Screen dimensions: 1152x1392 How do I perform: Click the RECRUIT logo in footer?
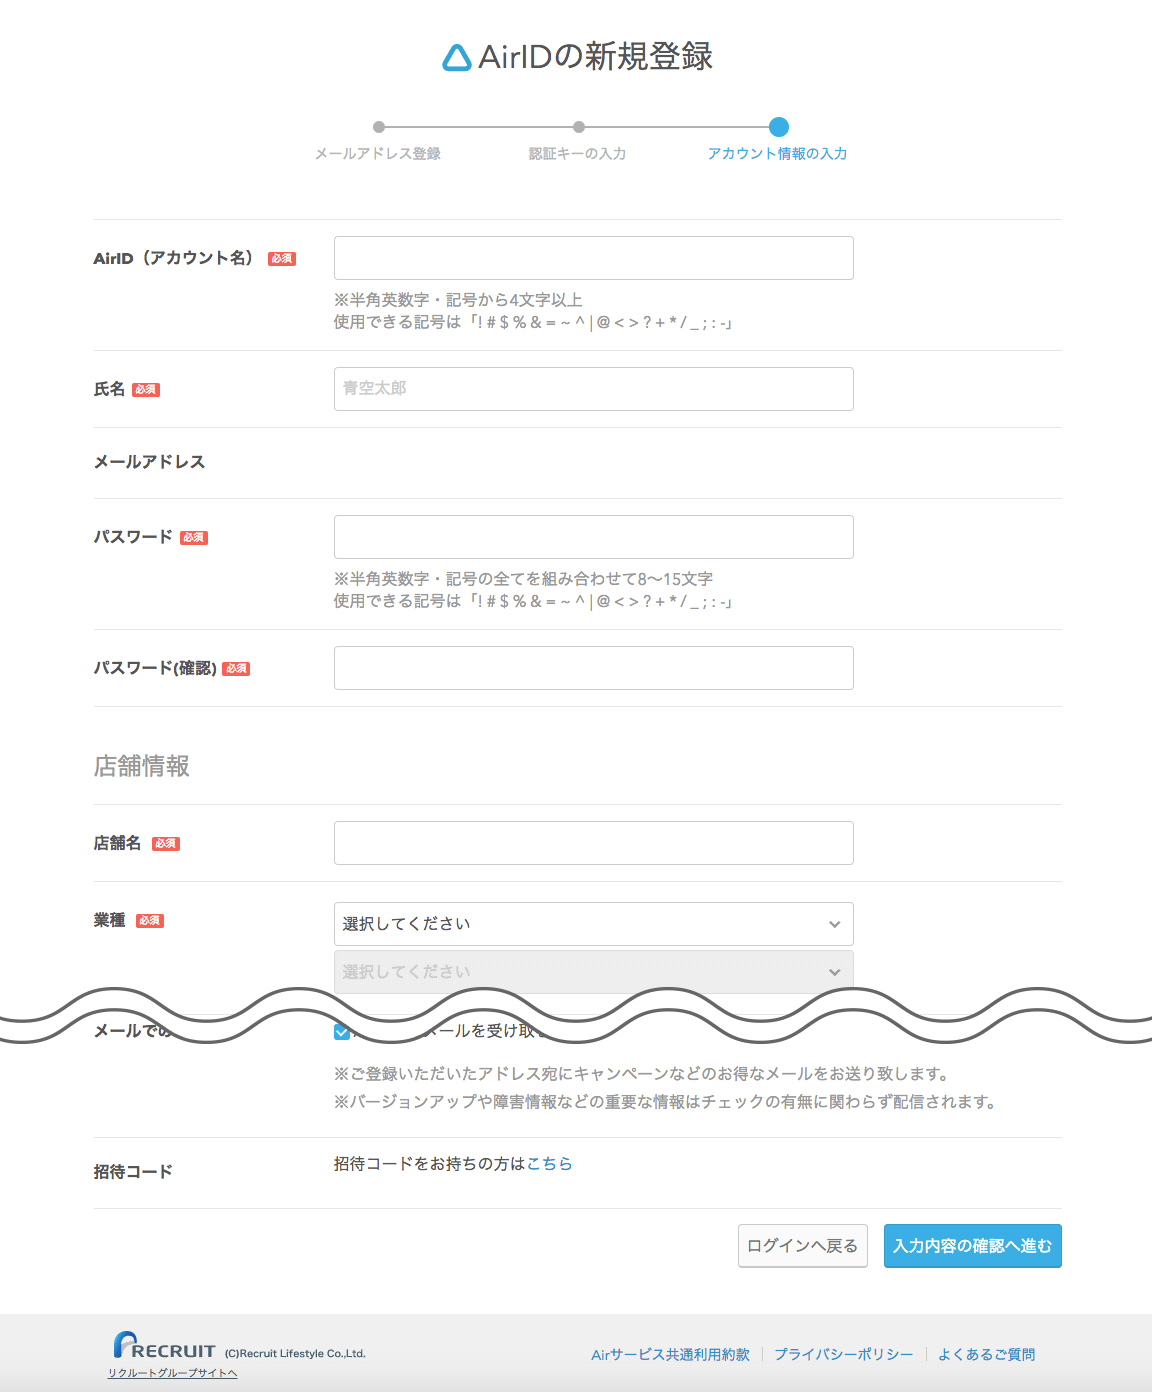(x=165, y=1346)
